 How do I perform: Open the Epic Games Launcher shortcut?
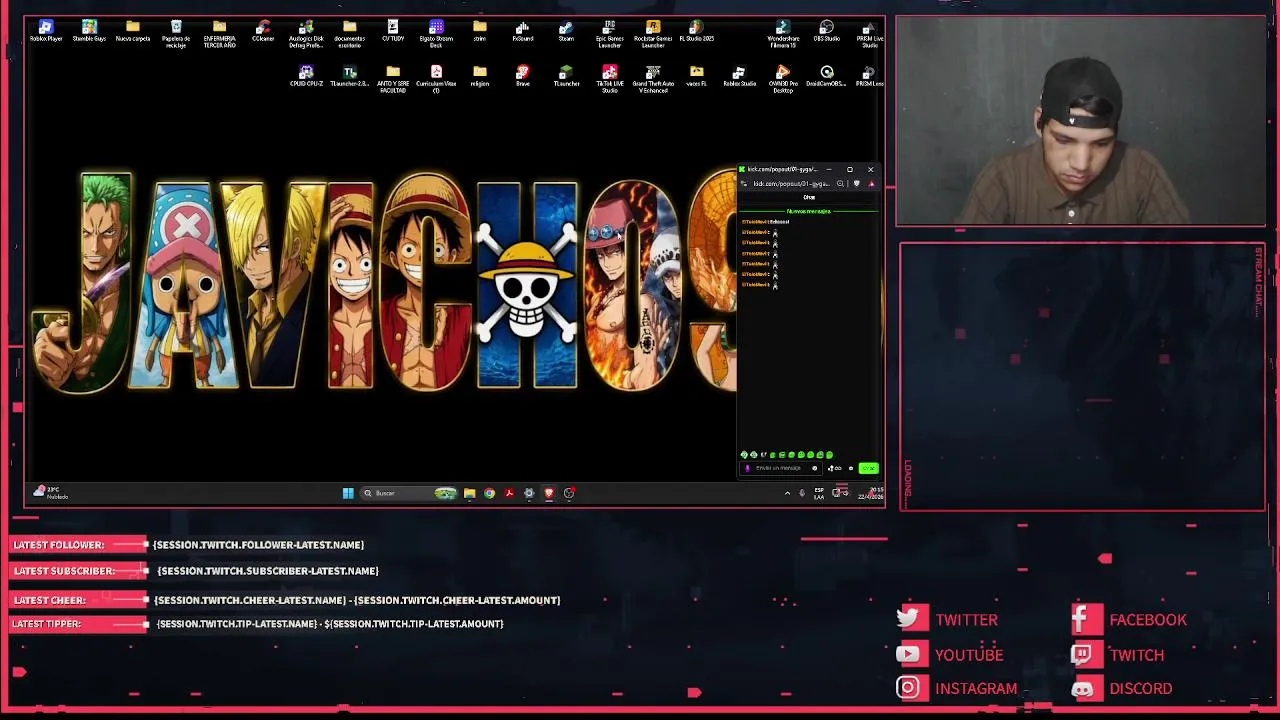(x=609, y=33)
